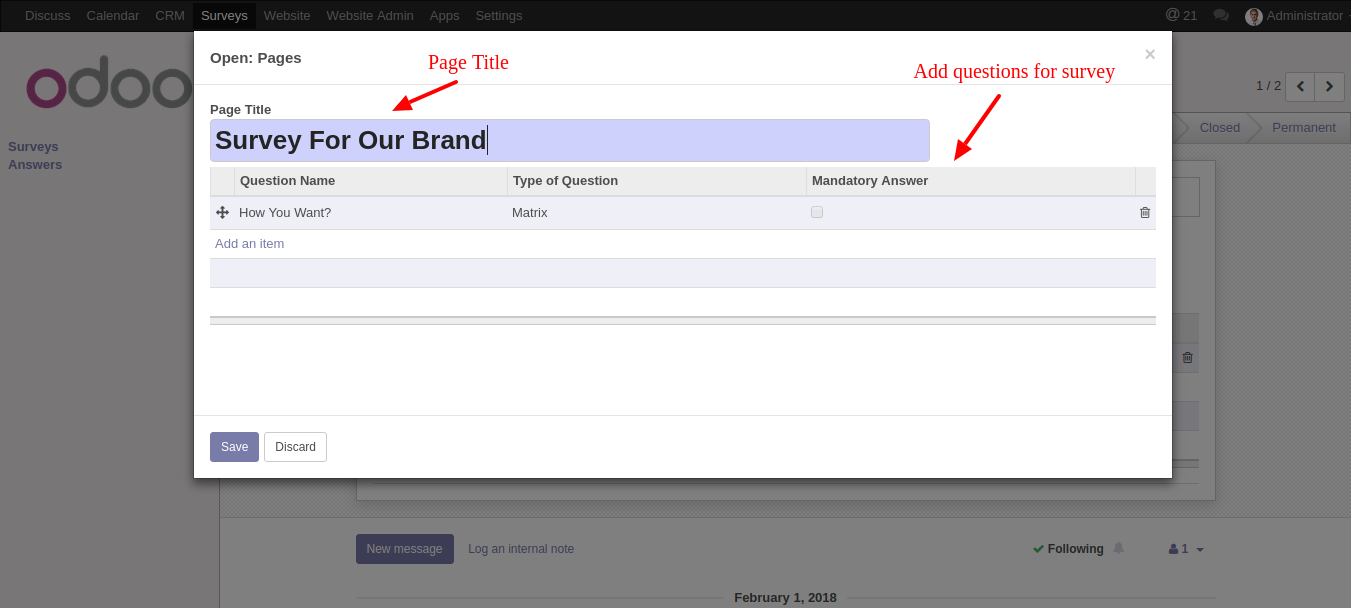
Task: Save the page dialog
Action: click(234, 447)
